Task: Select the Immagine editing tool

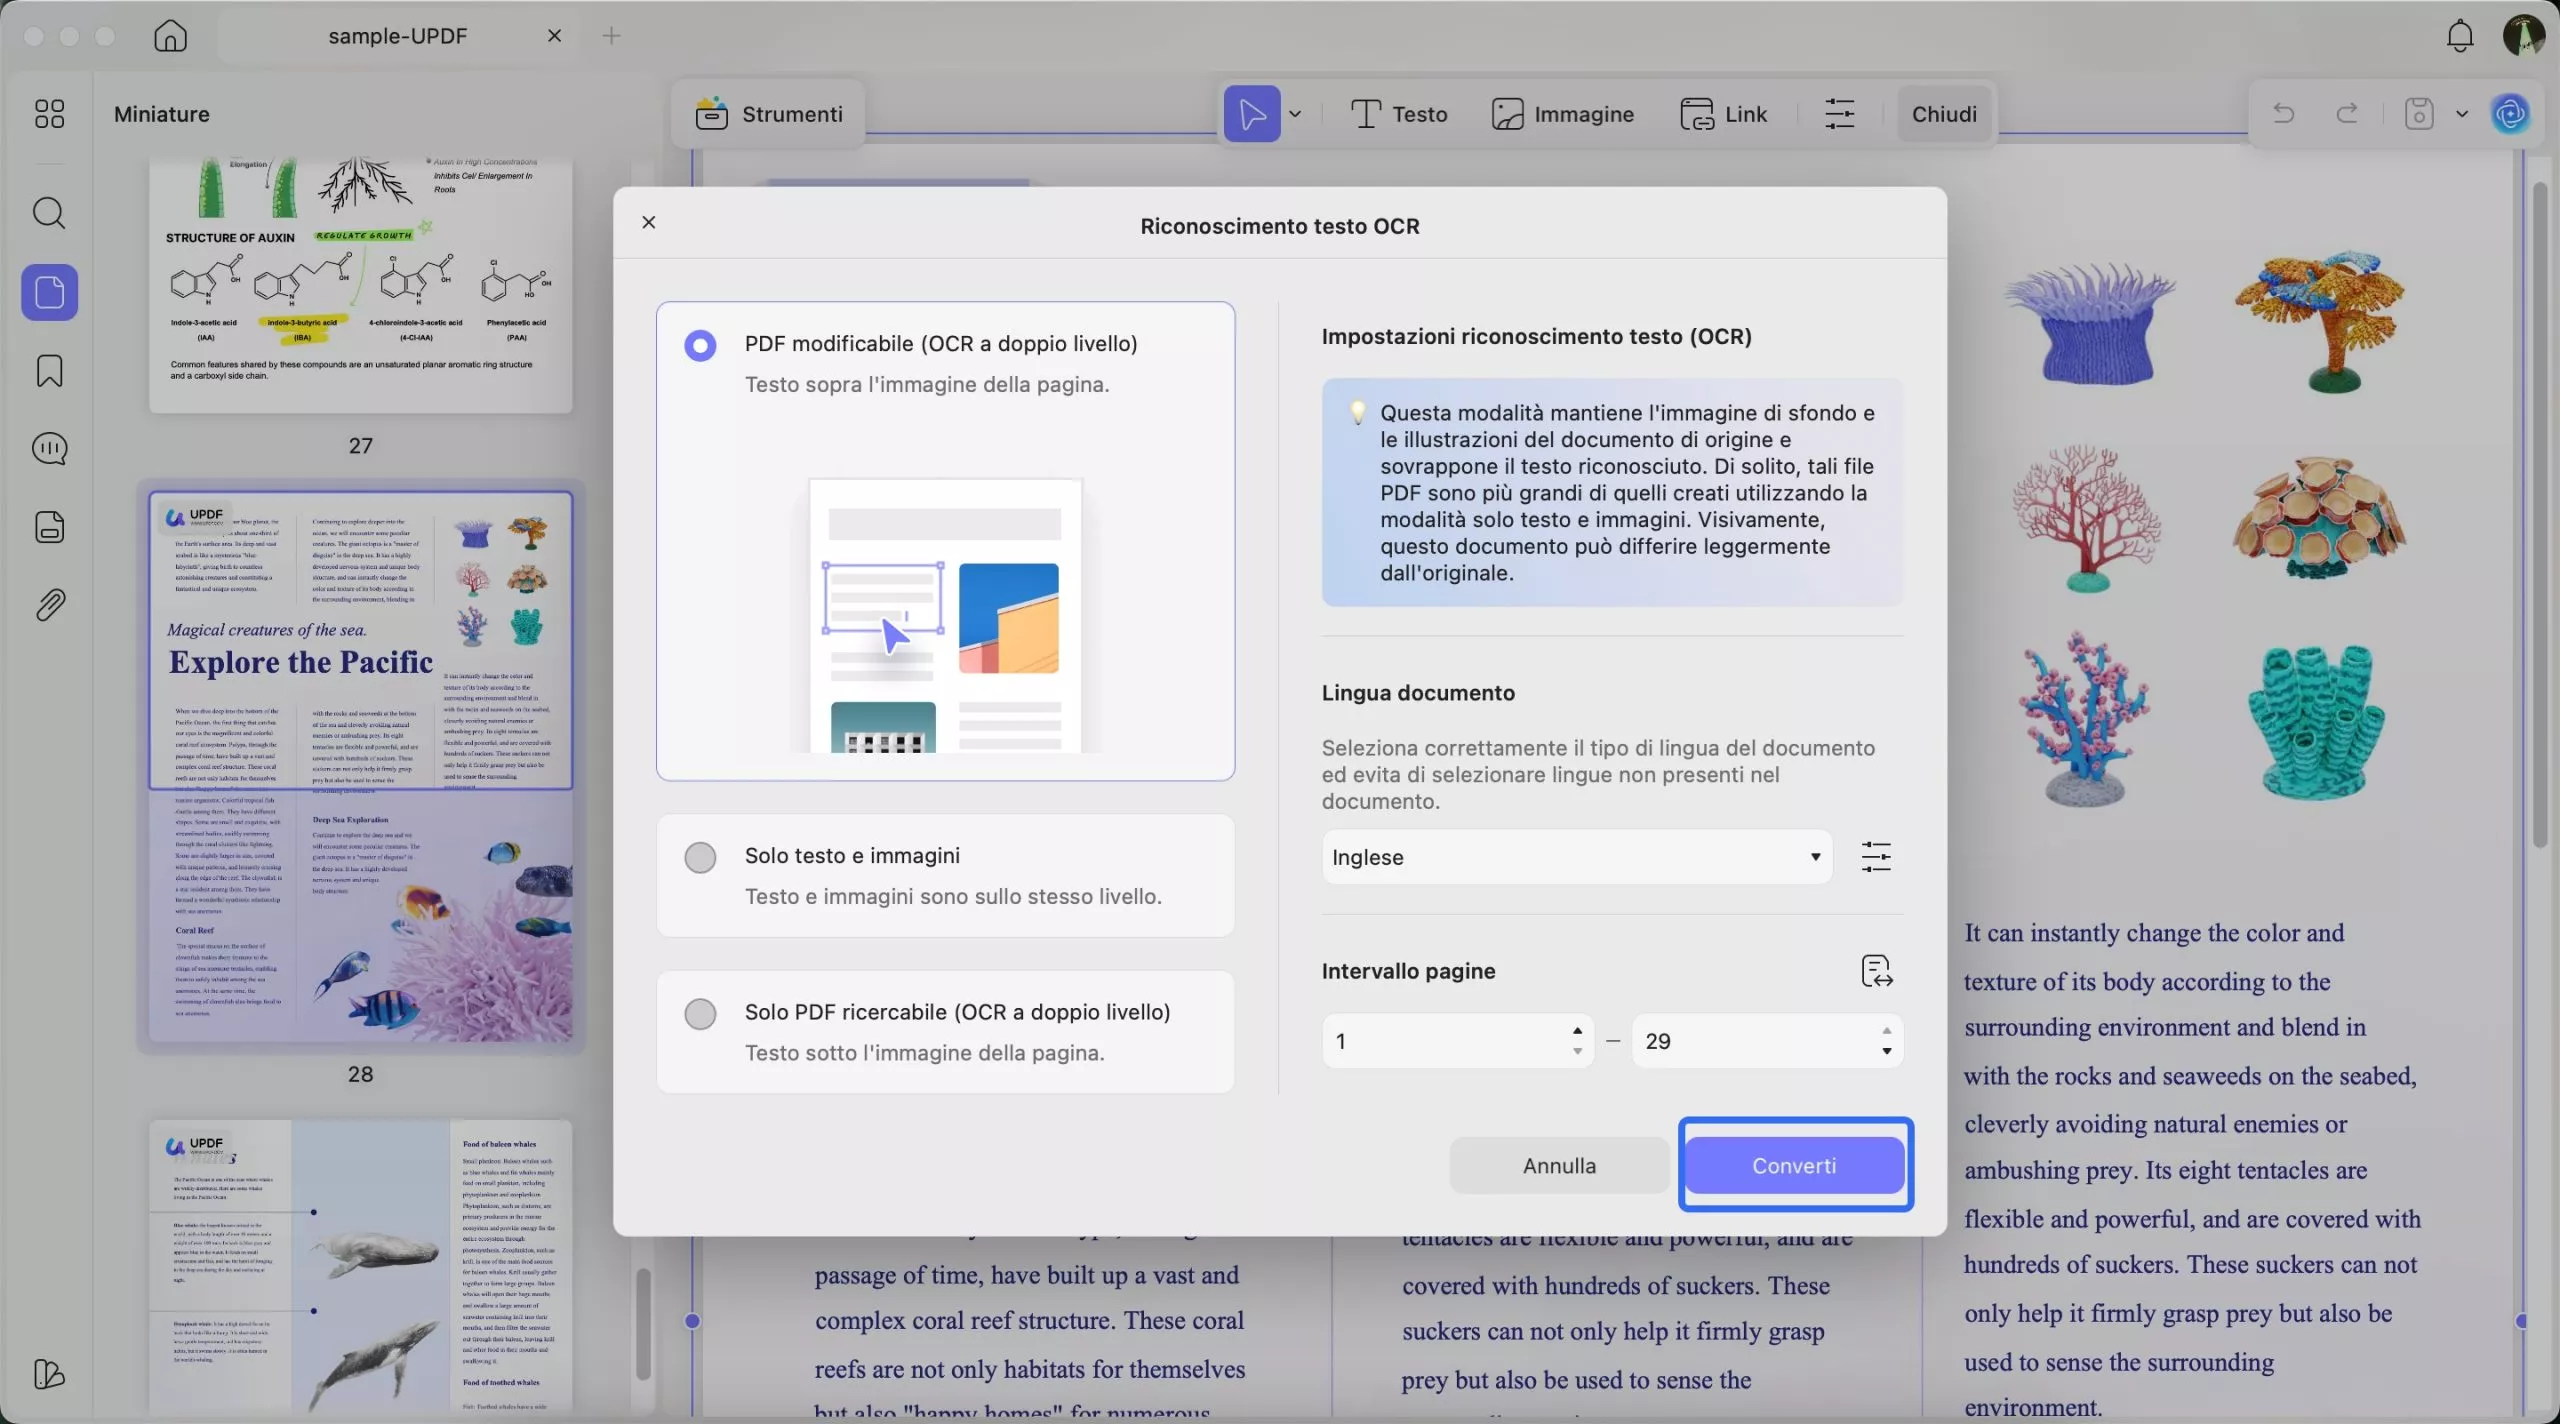Action: 1563,113
